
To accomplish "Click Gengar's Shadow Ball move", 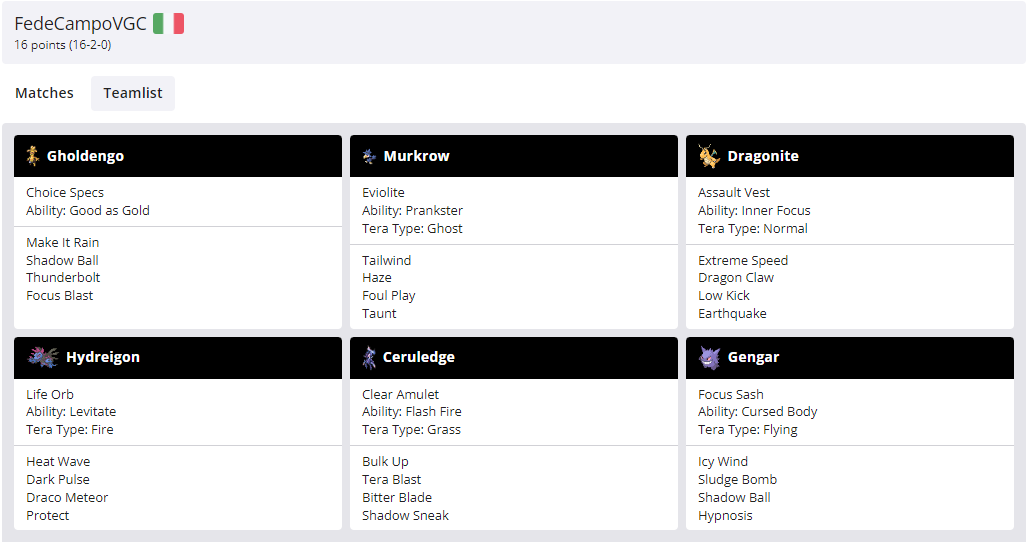I will coord(734,497).
